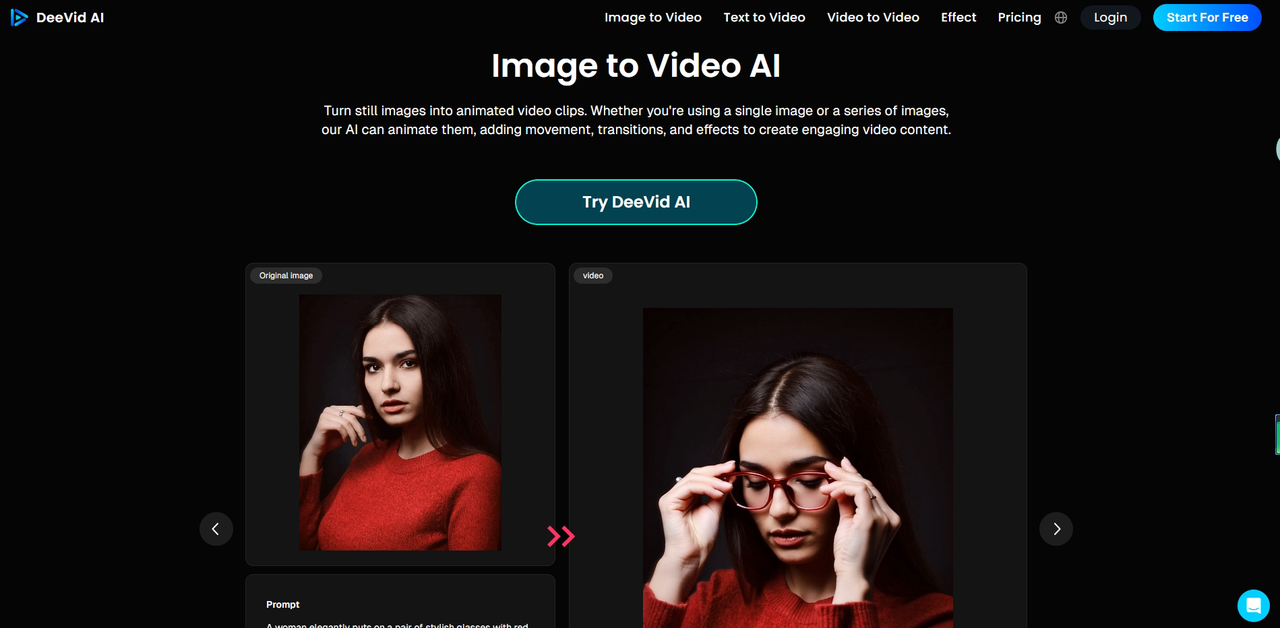
Task: Go to next example slide
Action: pyautogui.click(x=1056, y=529)
